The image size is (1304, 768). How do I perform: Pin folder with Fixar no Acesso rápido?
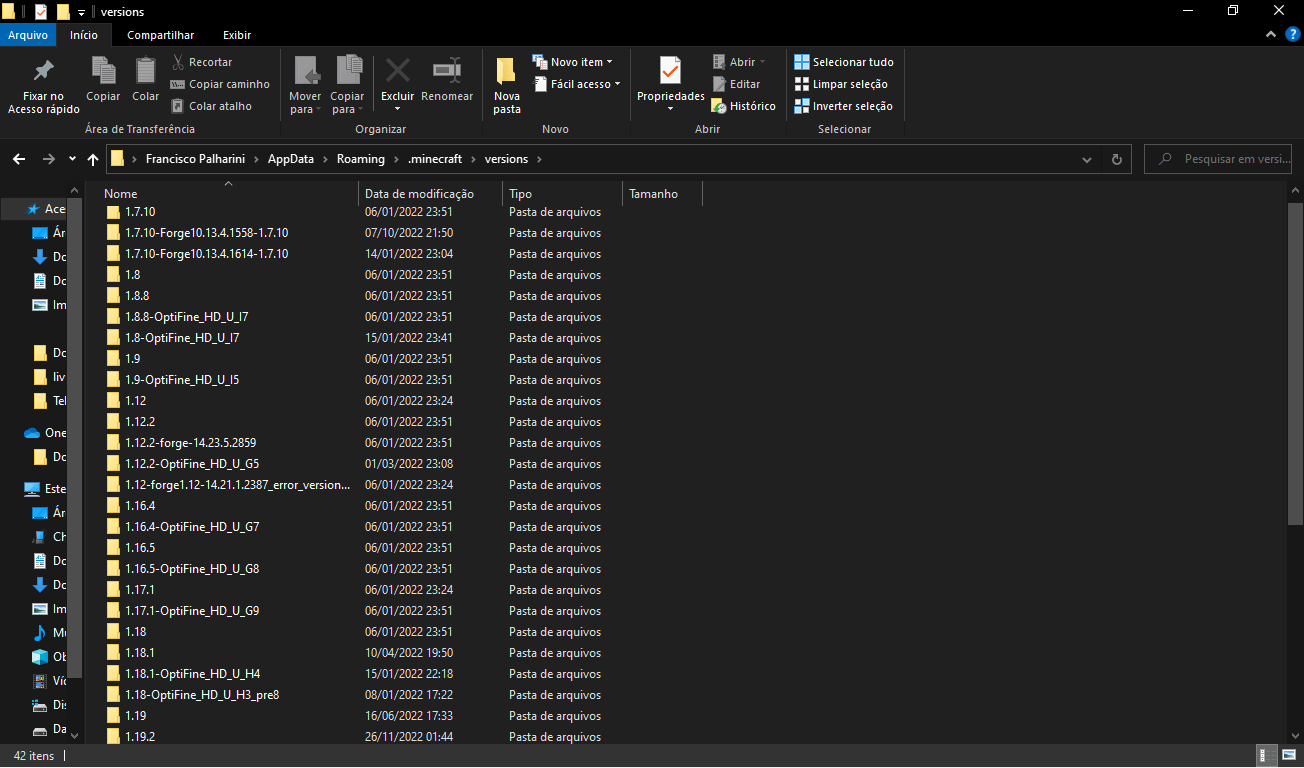[x=43, y=86]
